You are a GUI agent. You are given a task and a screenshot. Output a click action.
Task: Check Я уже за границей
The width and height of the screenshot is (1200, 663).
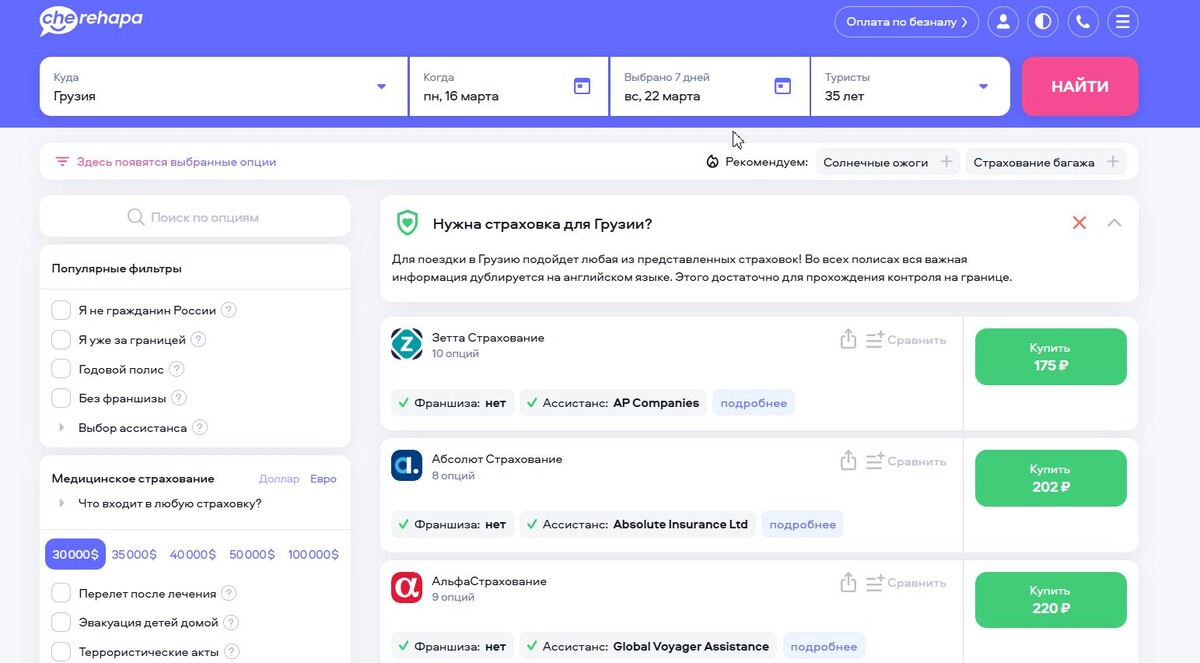(61, 339)
